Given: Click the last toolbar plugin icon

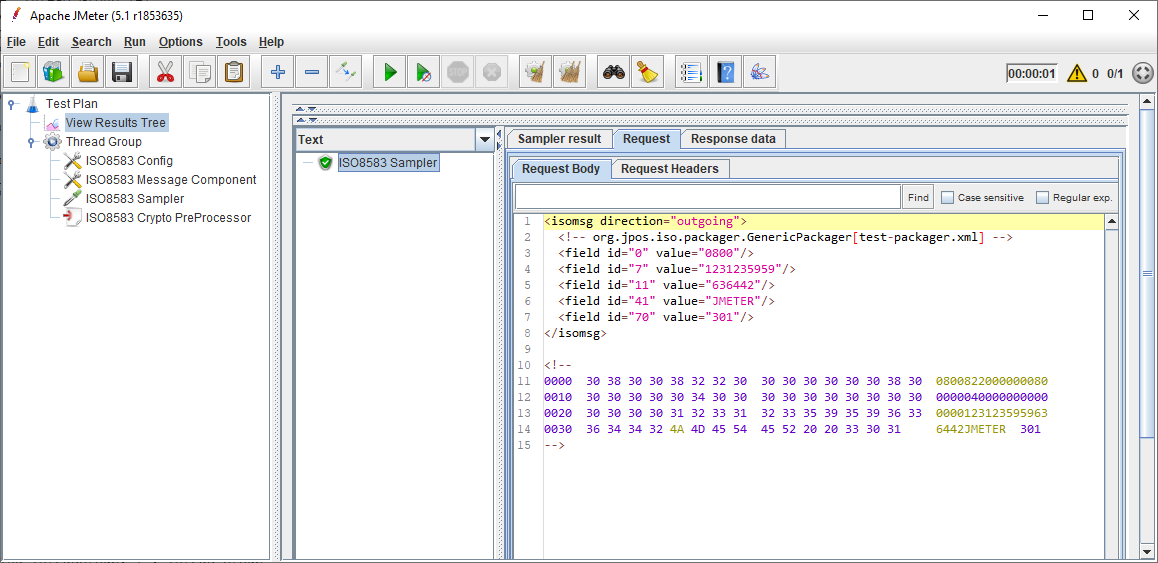Looking at the screenshot, I should (x=759, y=72).
